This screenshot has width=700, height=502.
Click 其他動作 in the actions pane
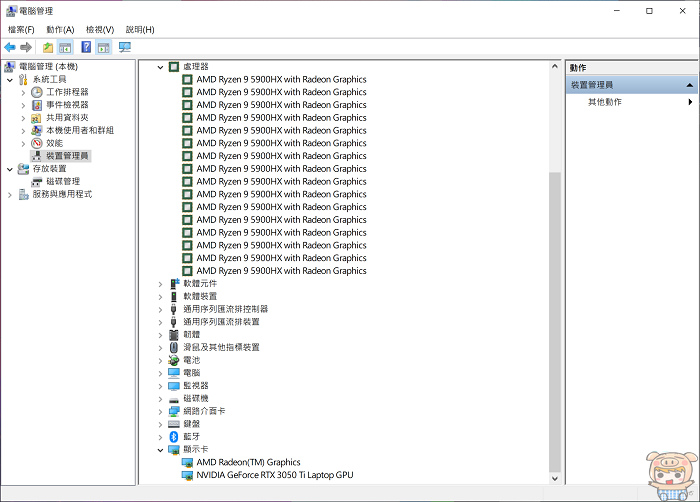coord(604,102)
